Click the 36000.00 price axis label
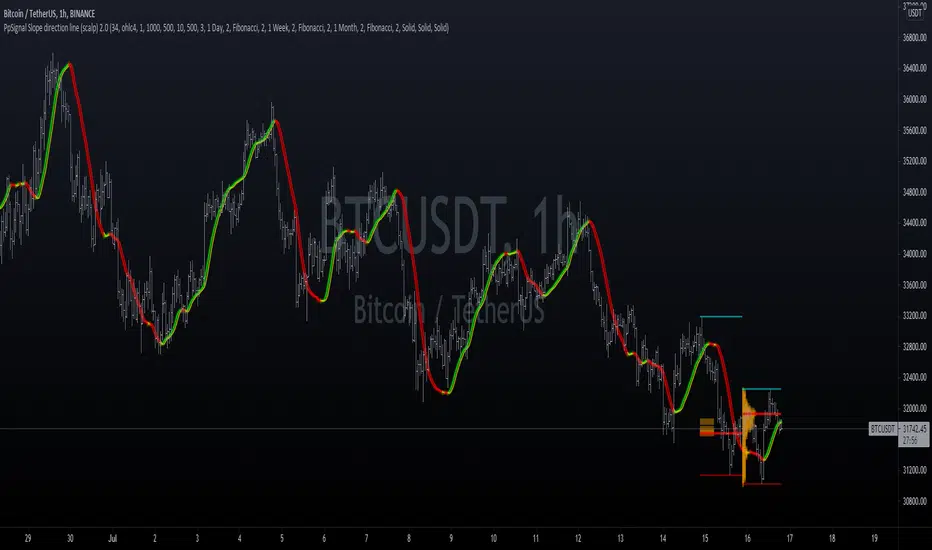The width and height of the screenshot is (932, 550). coord(914,99)
